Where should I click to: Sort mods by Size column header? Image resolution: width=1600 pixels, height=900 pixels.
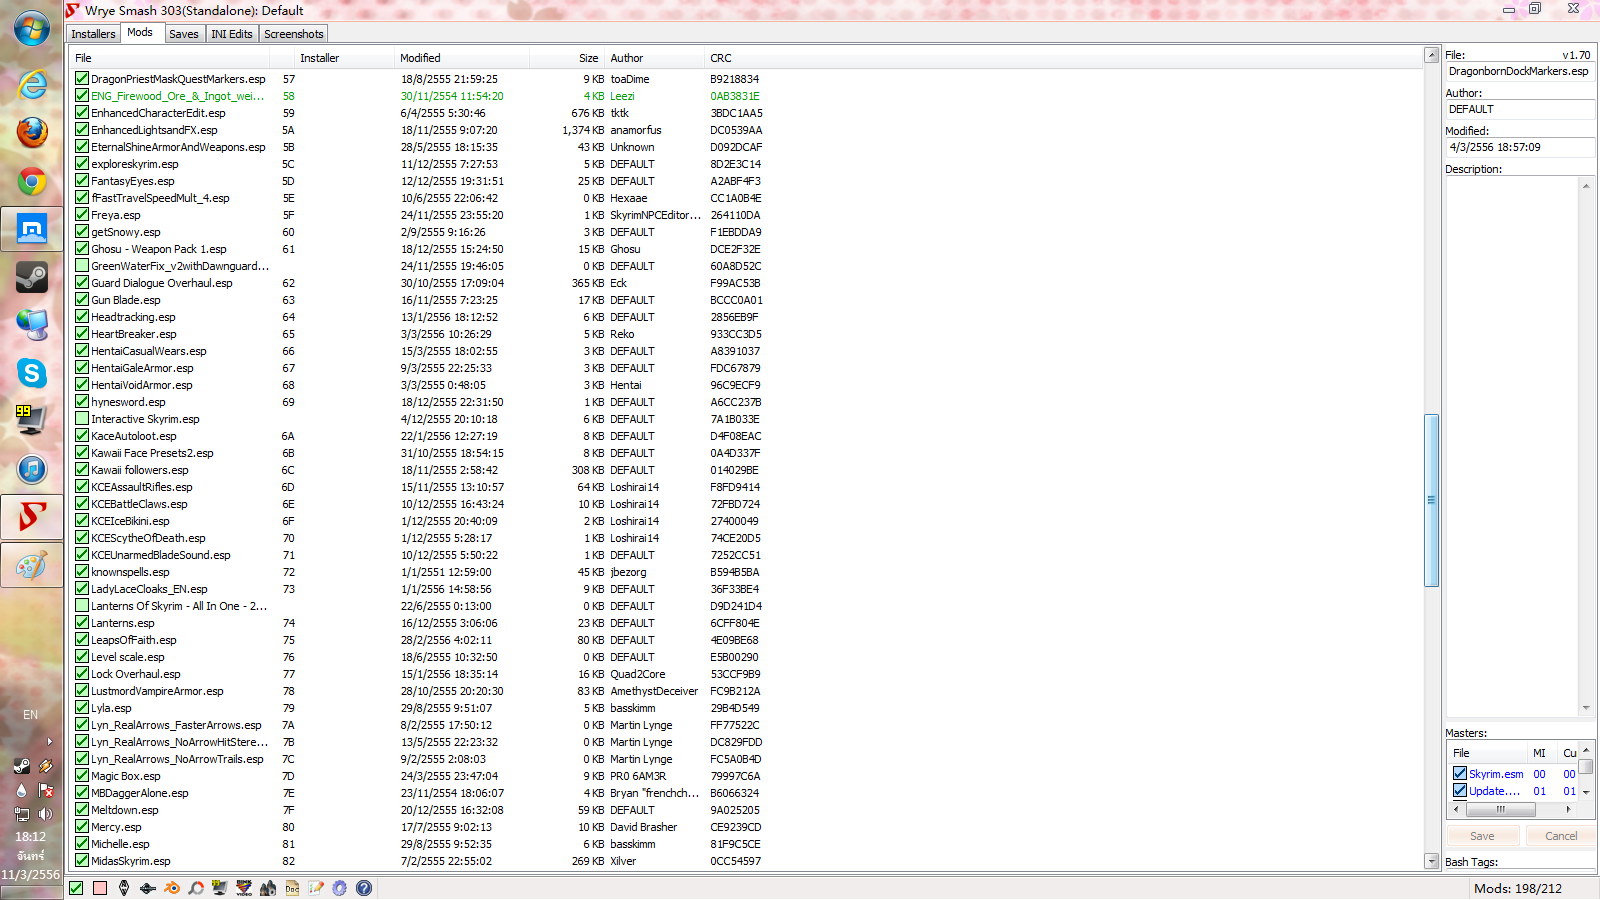click(568, 58)
